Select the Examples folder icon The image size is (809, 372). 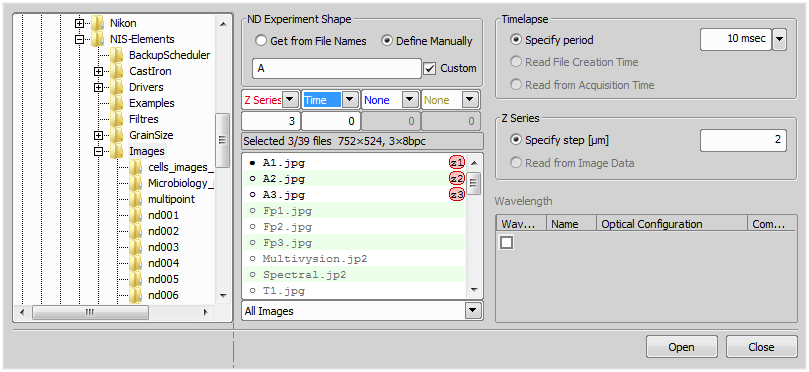[x=117, y=103]
